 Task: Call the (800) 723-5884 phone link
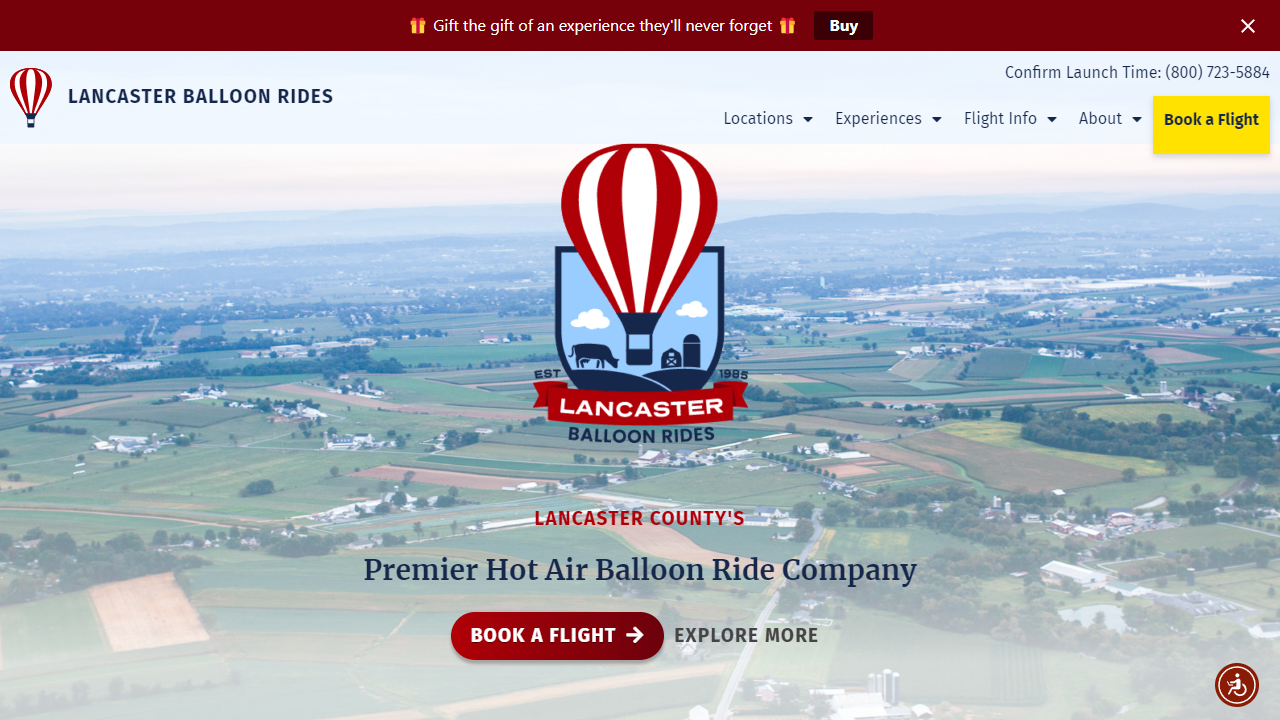1217,72
